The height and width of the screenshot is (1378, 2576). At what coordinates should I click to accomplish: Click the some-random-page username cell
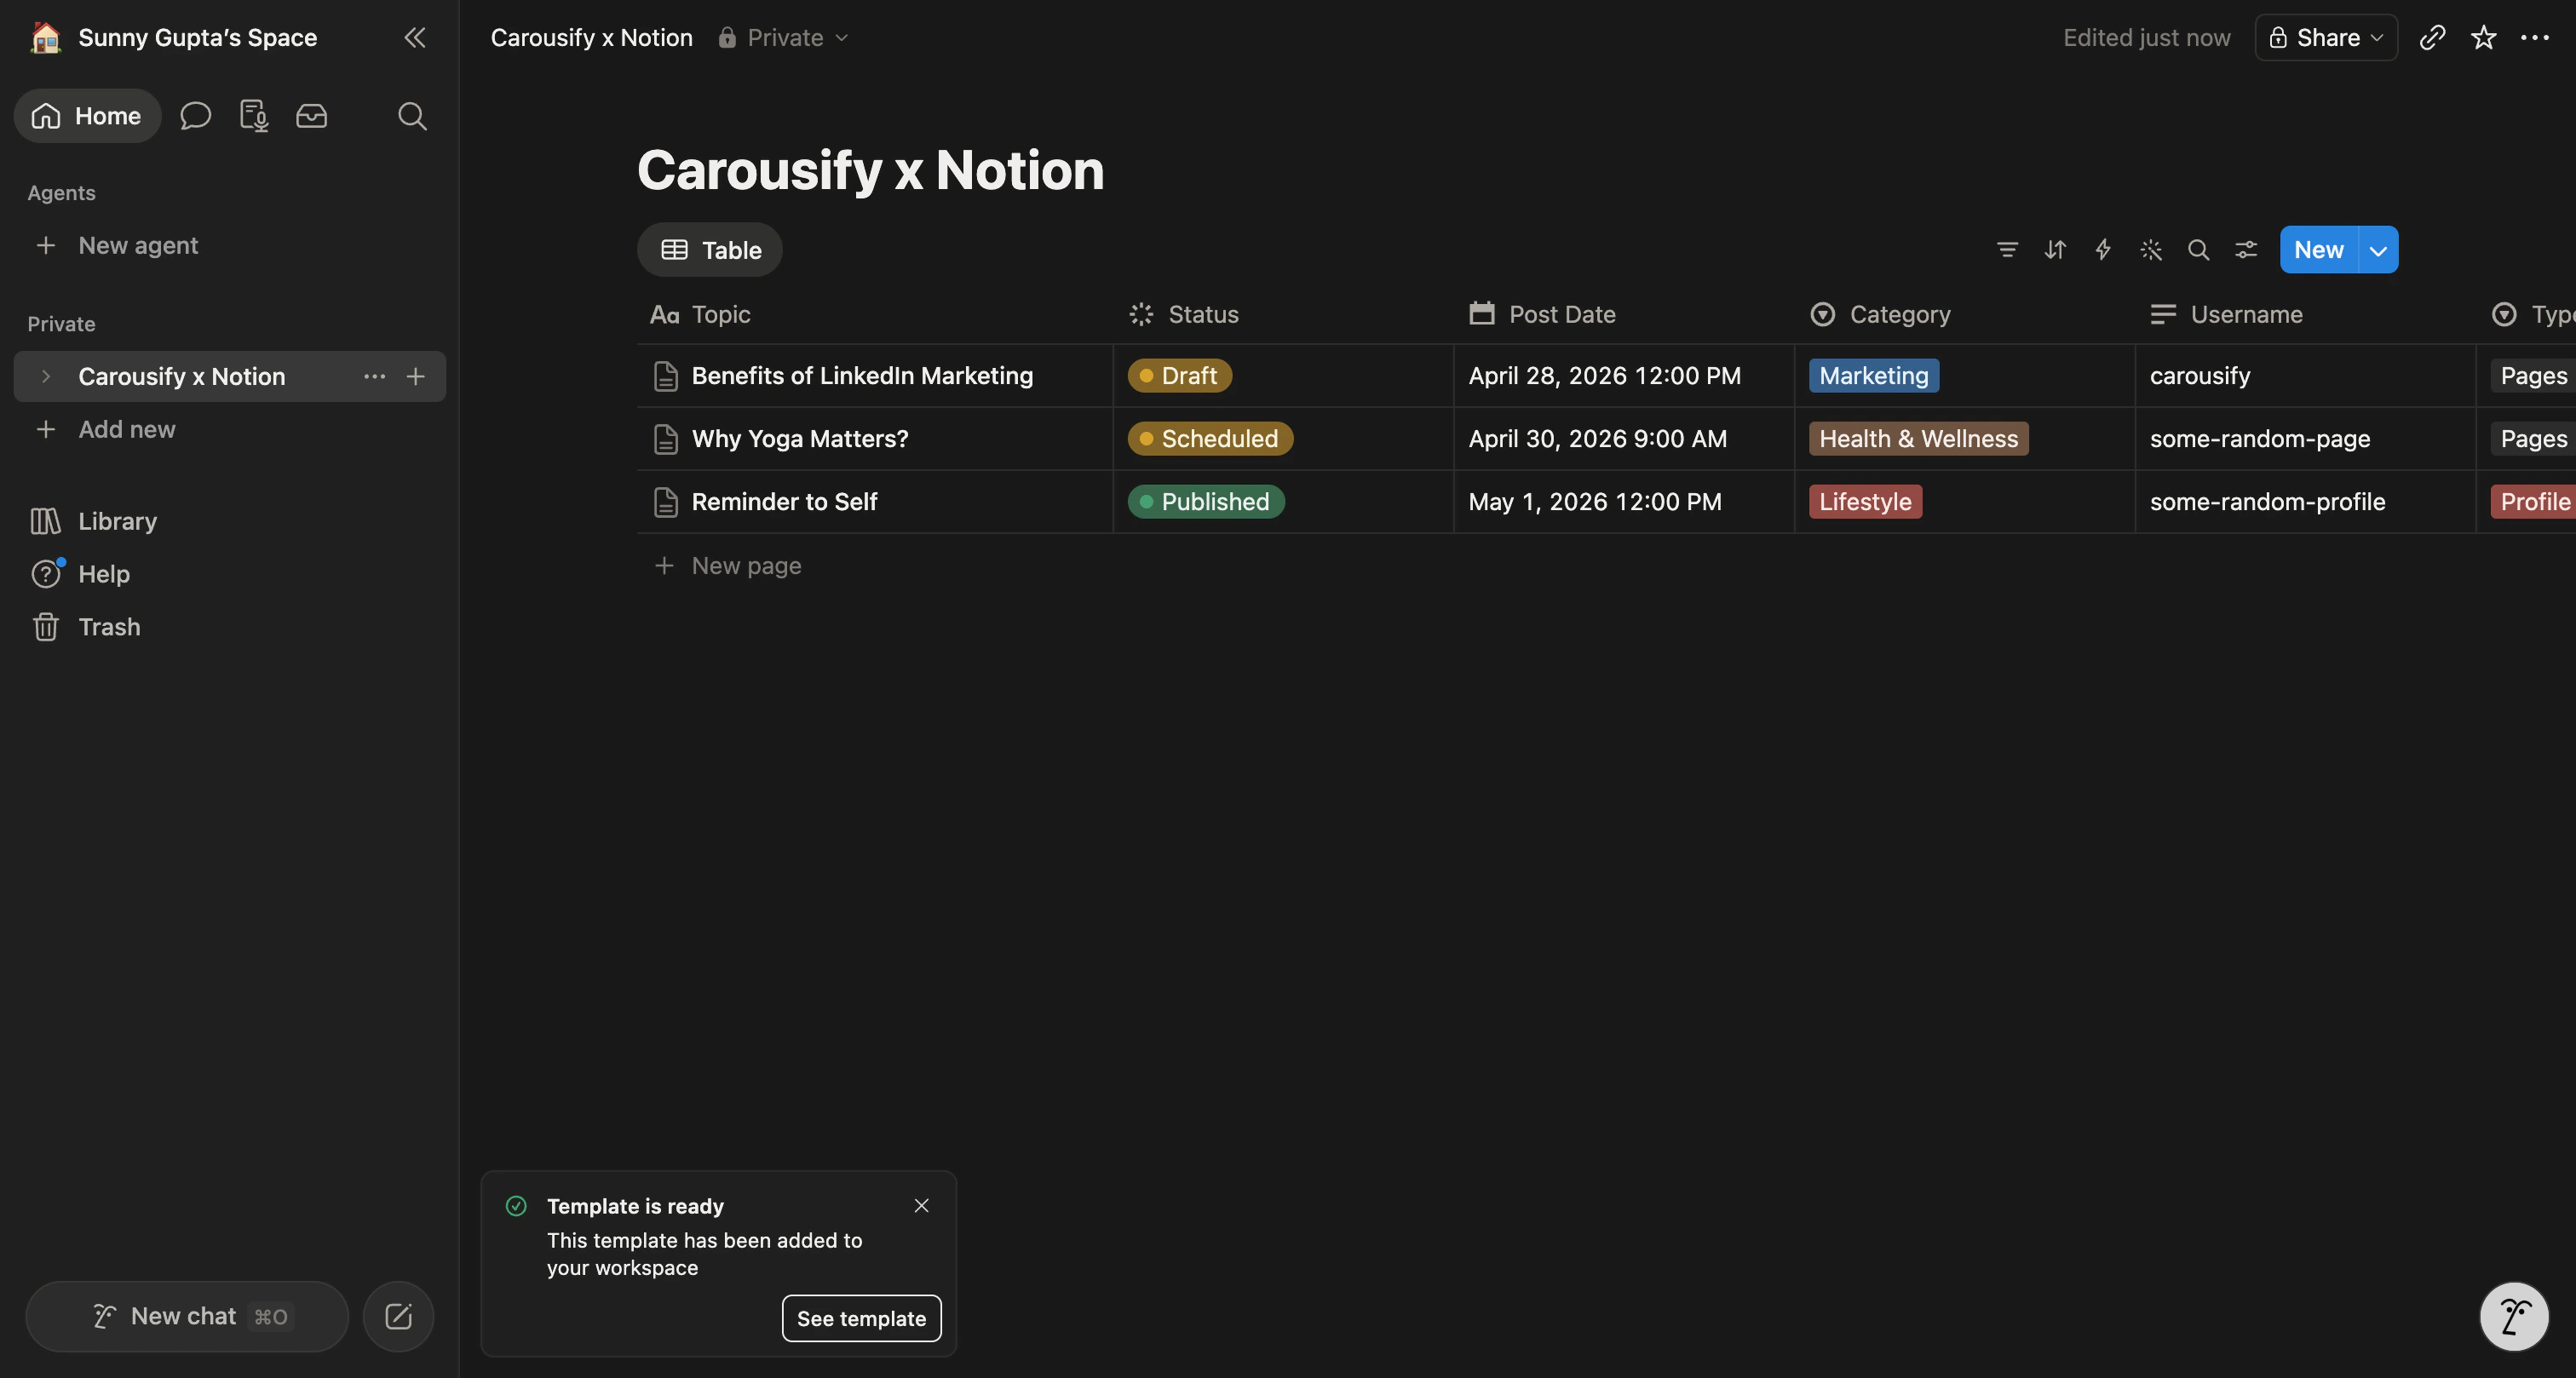2306,439
